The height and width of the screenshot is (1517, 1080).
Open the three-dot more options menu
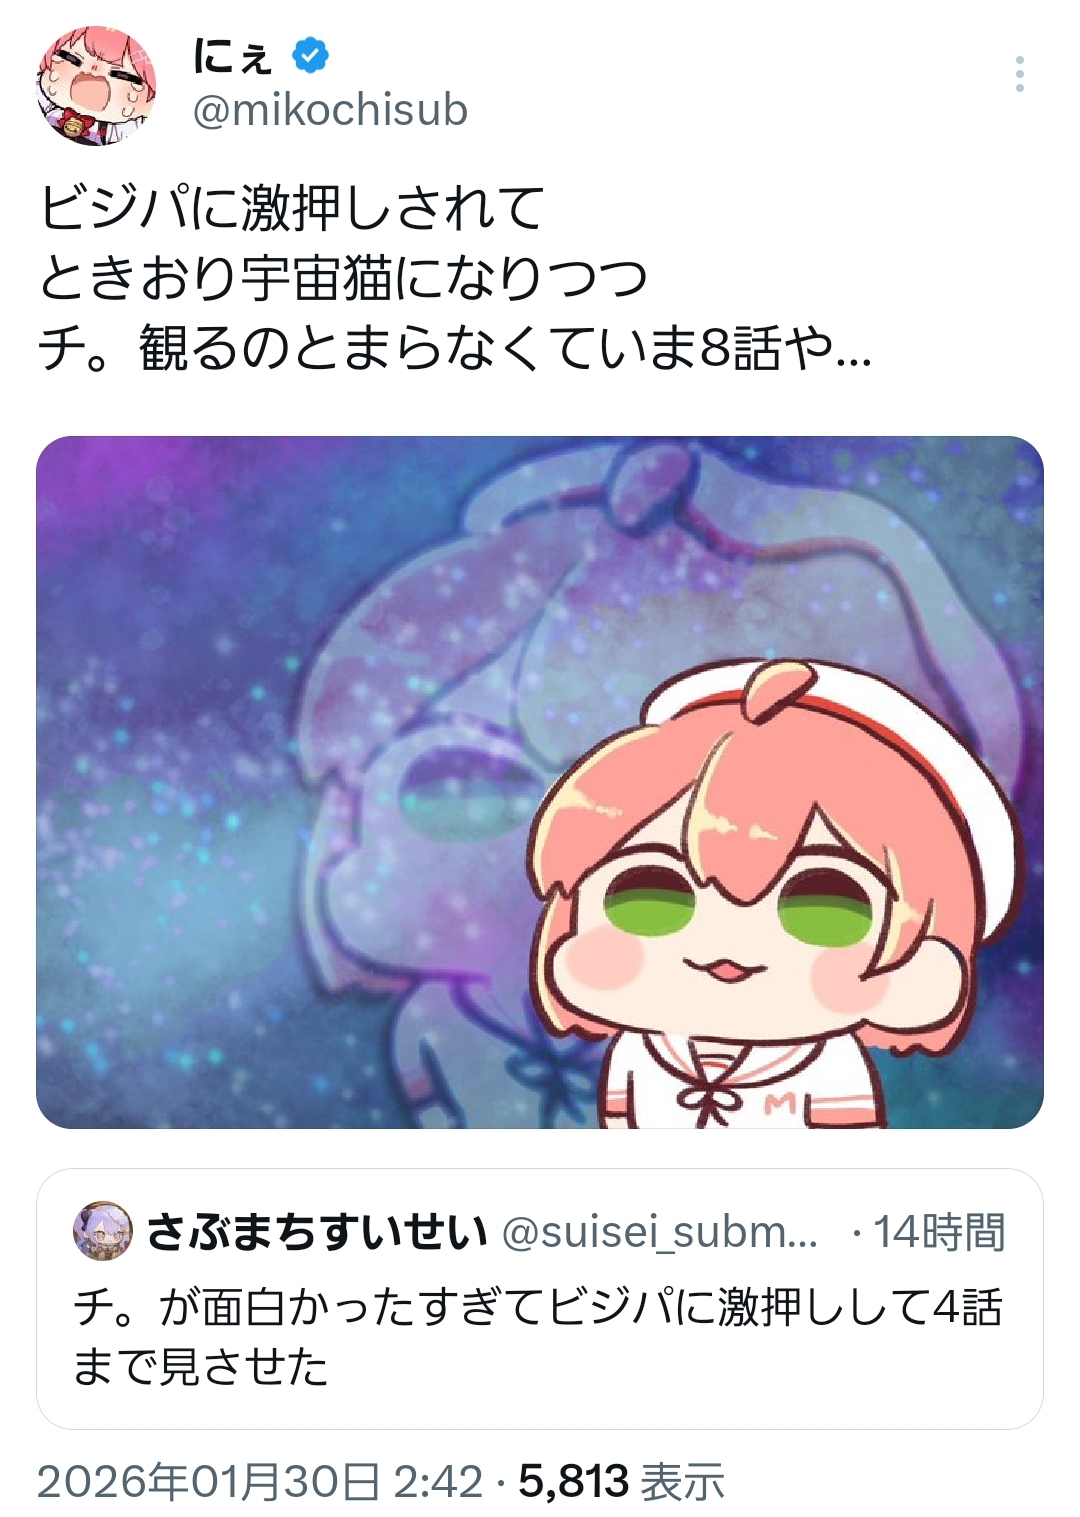click(1019, 74)
